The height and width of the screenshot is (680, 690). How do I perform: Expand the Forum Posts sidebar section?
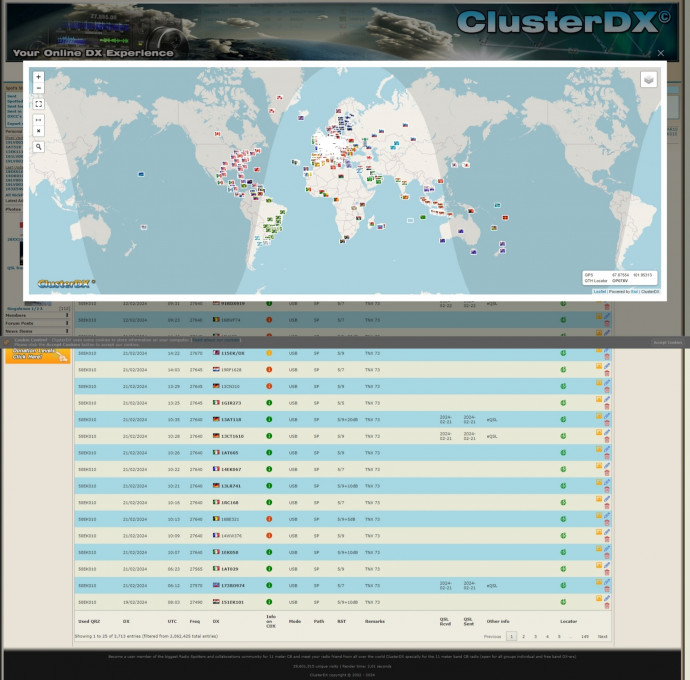(37, 323)
